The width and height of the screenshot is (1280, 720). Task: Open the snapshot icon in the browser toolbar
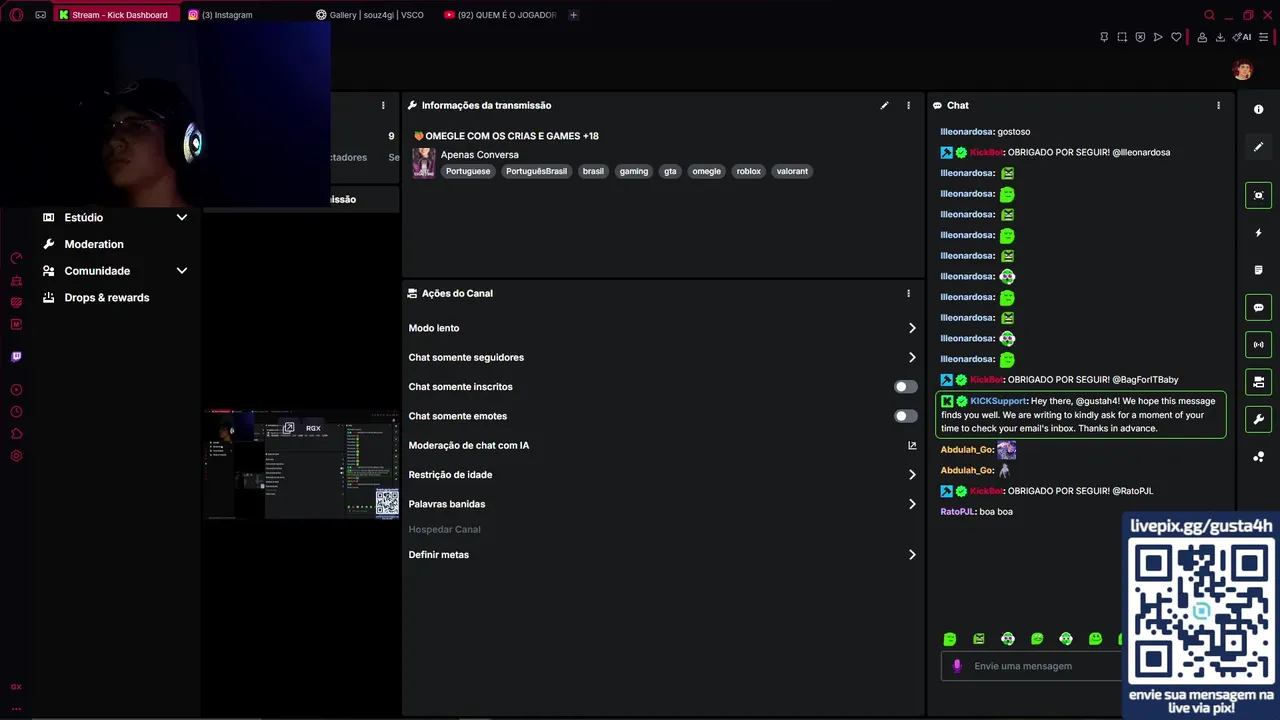(1122, 37)
